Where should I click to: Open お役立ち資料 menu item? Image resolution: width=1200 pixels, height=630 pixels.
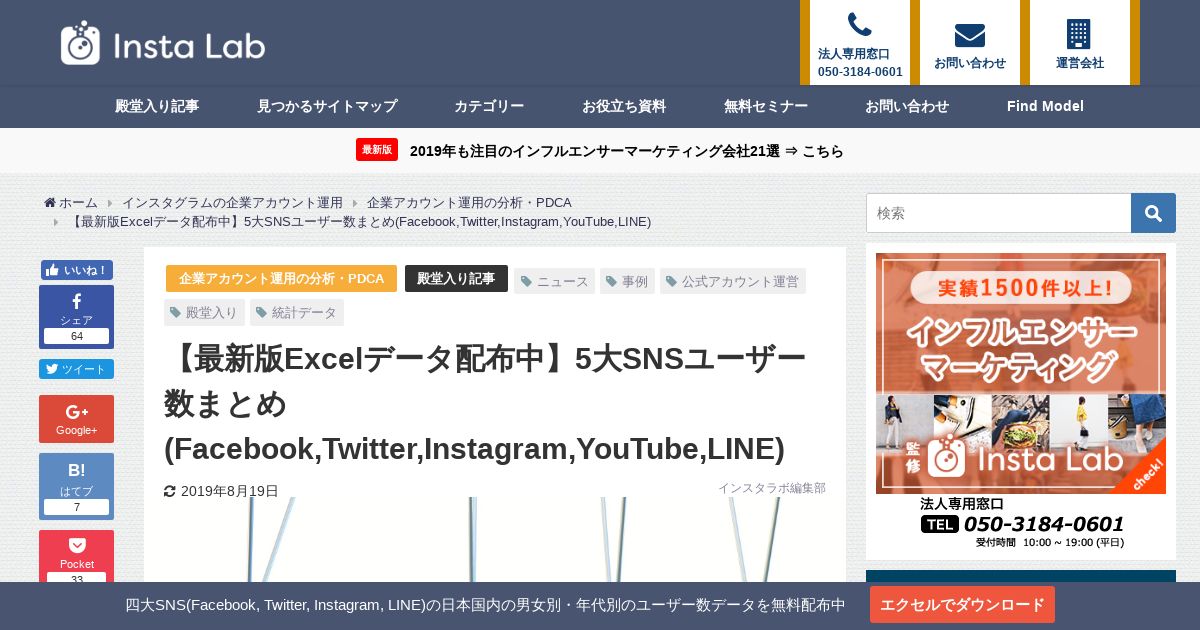[x=624, y=106]
